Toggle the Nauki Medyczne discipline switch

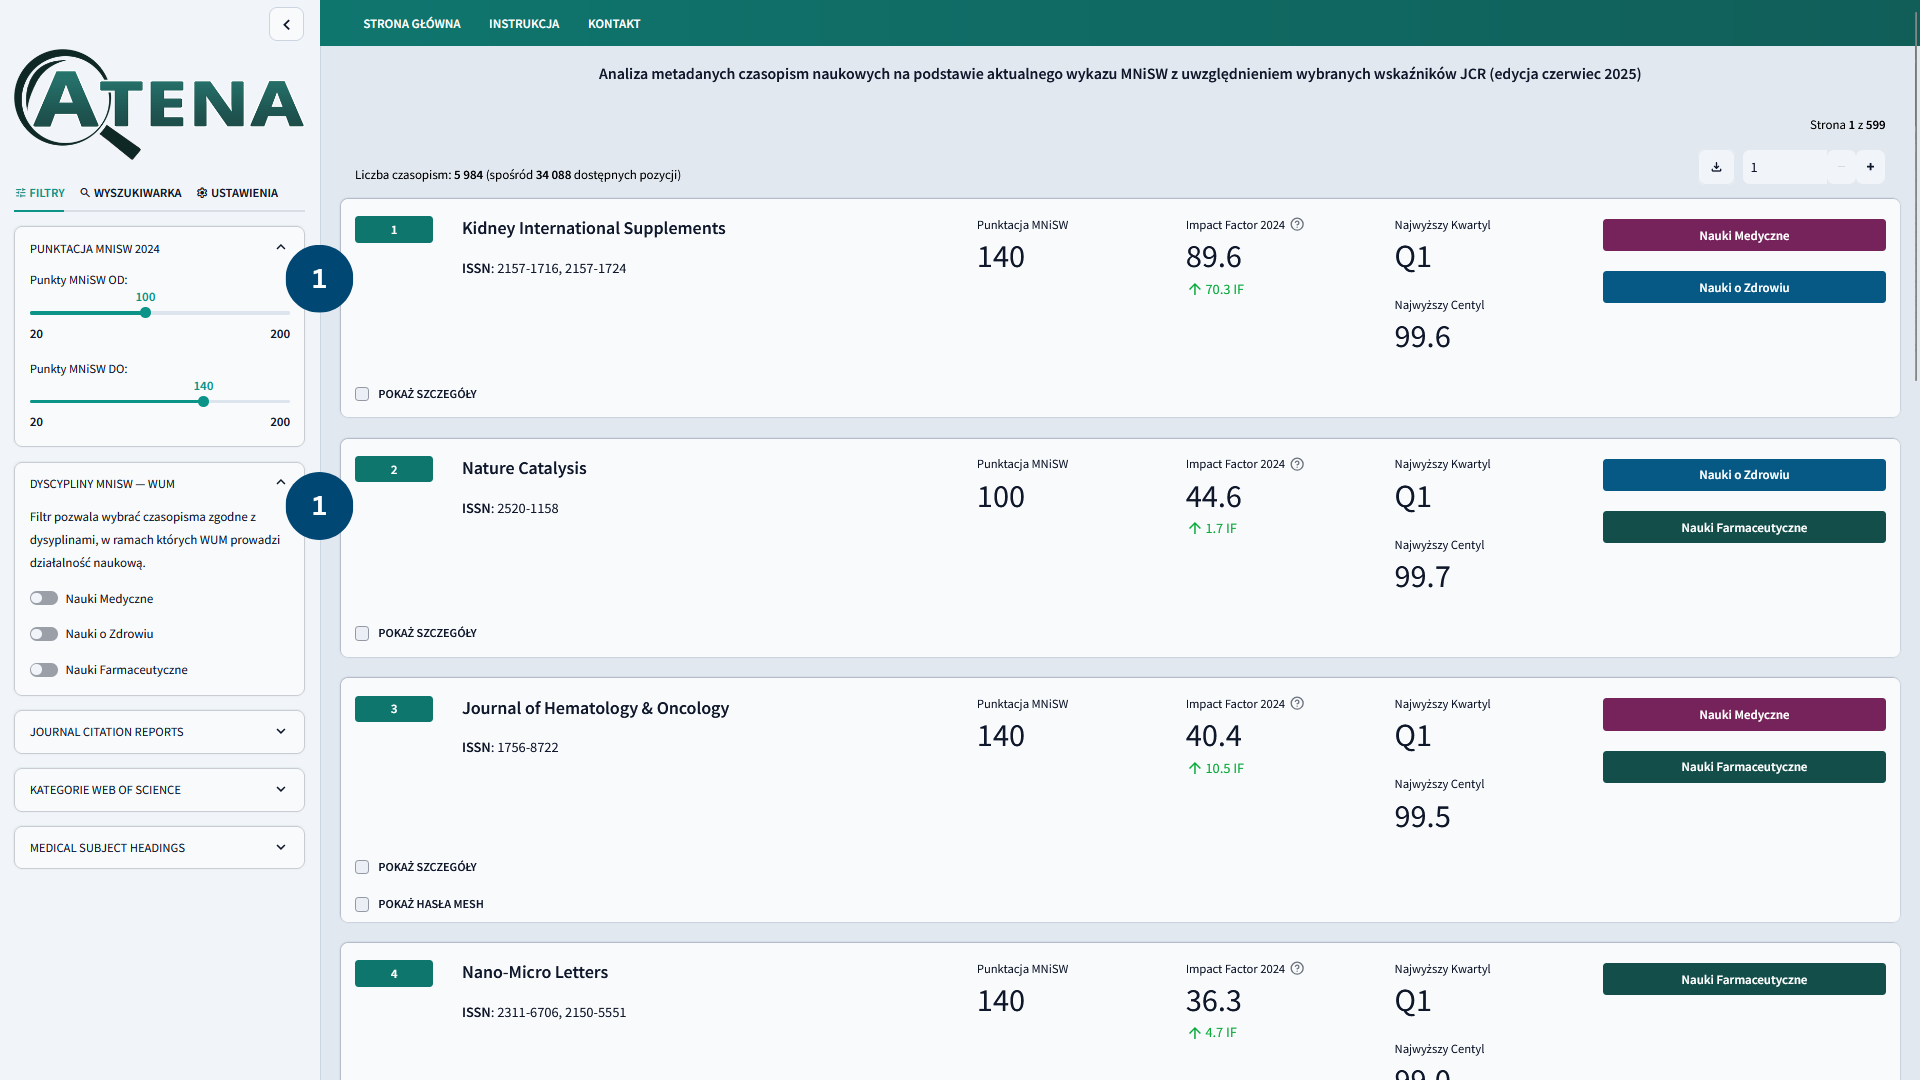44,598
